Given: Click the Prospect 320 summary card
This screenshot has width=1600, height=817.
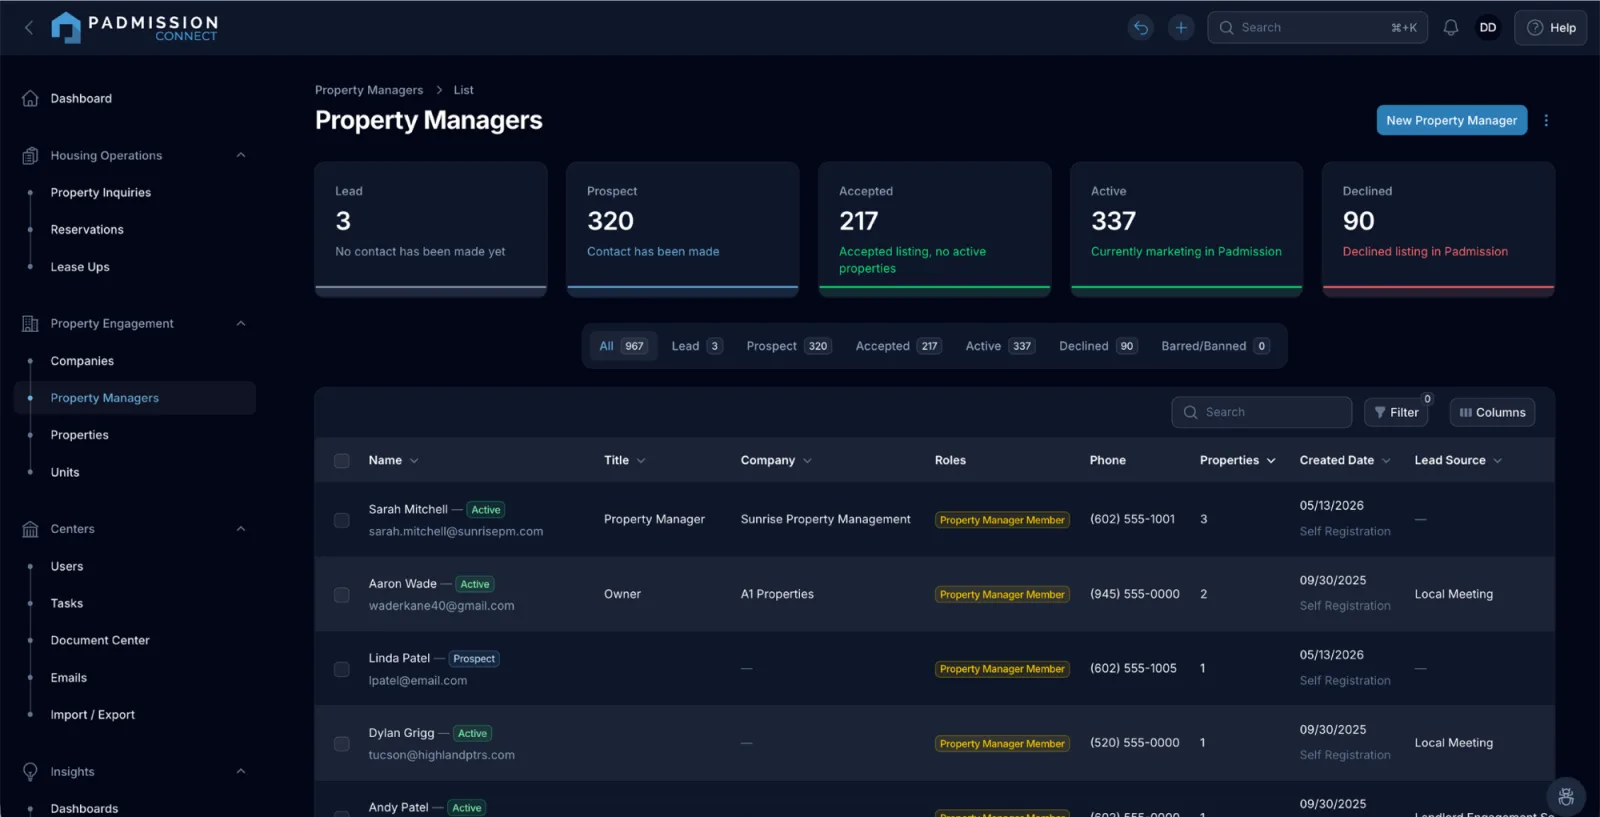Looking at the screenshot, I should click(682, 229).
